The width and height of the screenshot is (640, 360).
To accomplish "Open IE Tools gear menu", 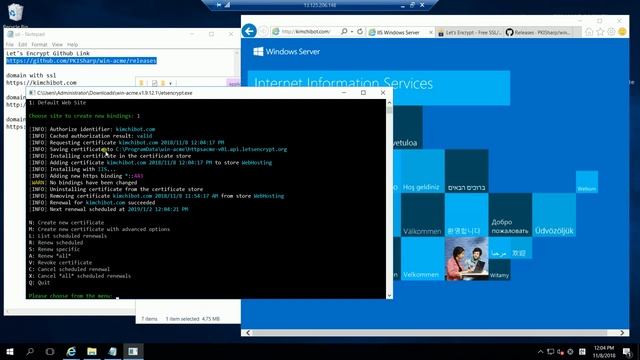I will (611, 32).
